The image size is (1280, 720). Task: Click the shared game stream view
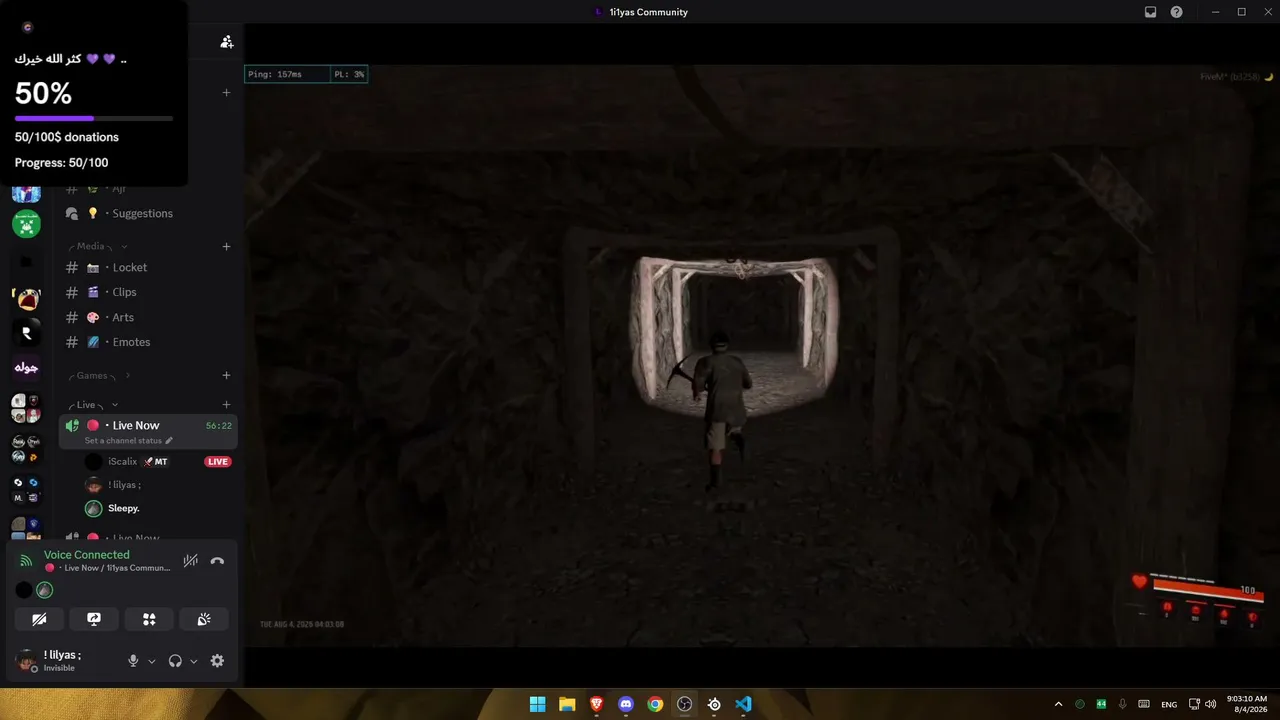click(x=762, y=355)
